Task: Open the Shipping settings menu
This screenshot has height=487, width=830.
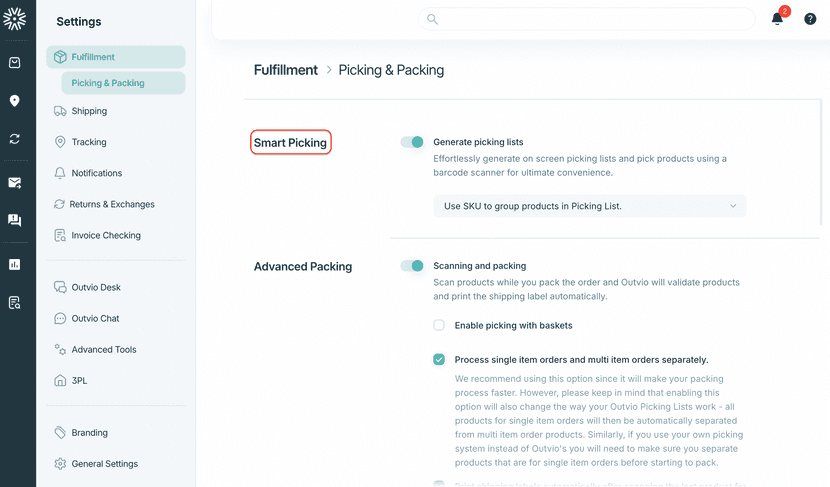Action: [89, 111]
